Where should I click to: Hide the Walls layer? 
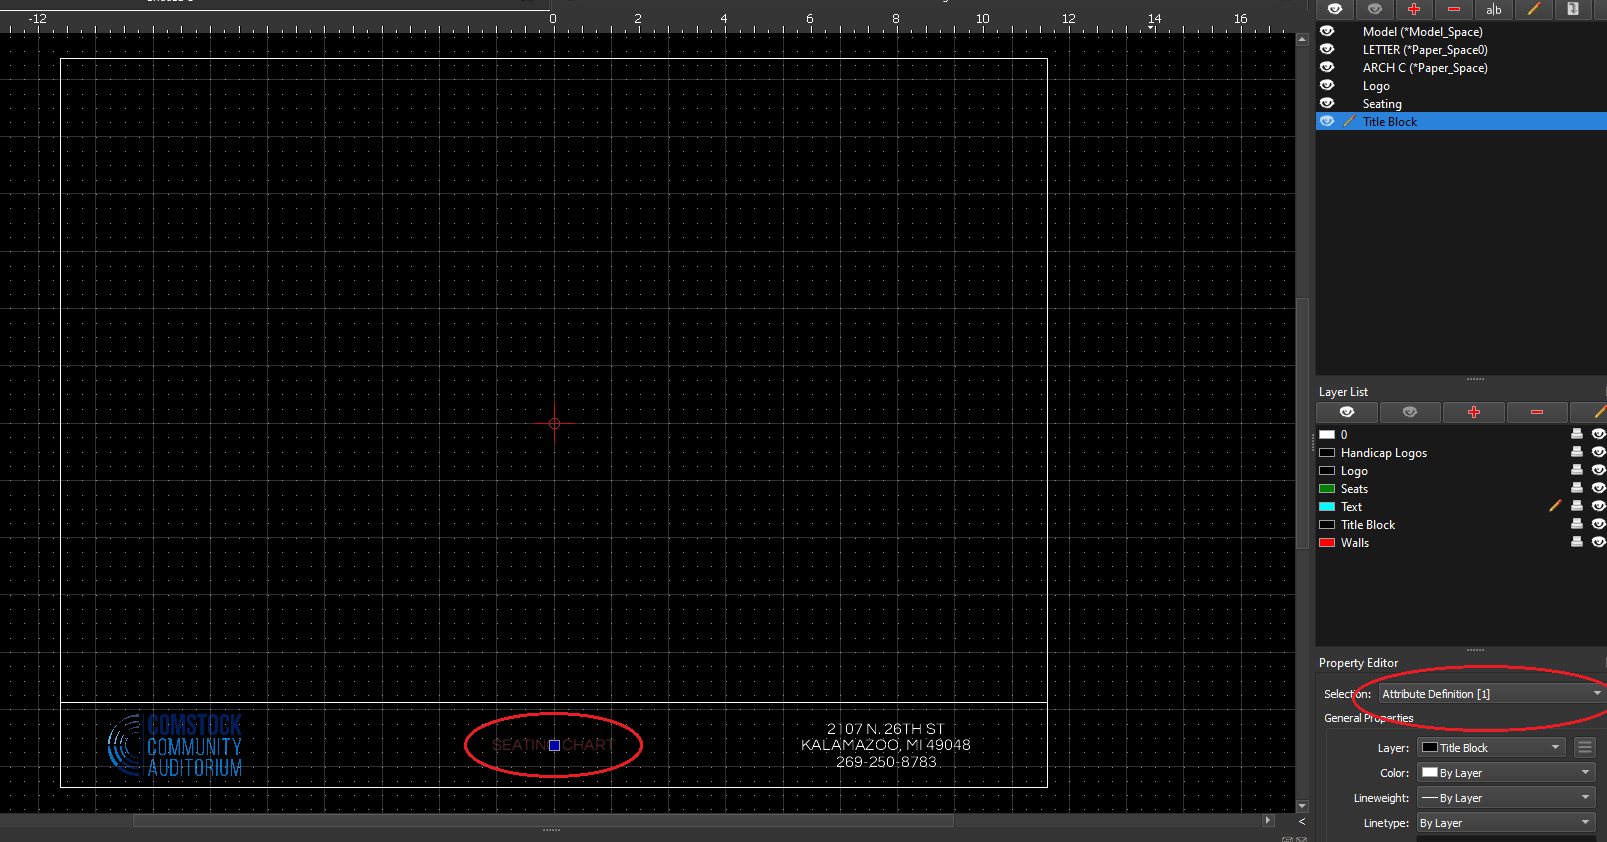click(1598, 542)
